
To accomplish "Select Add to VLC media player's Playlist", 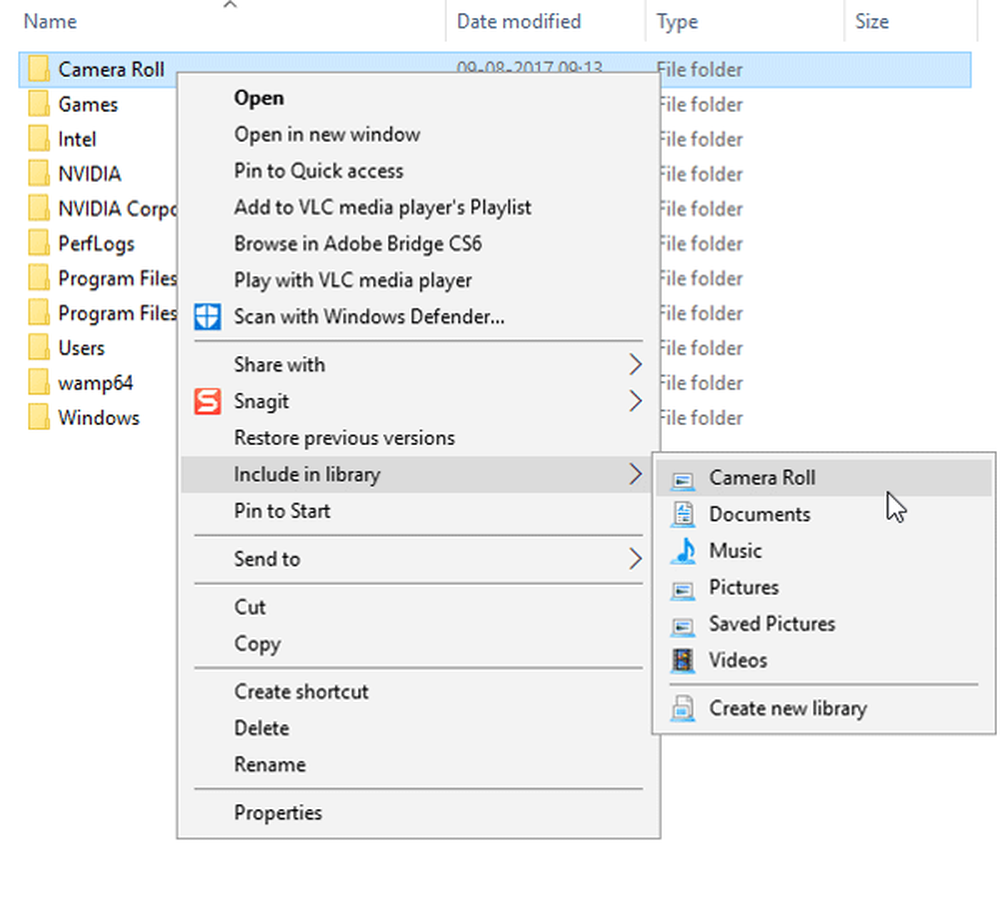I will coord(418,207).
